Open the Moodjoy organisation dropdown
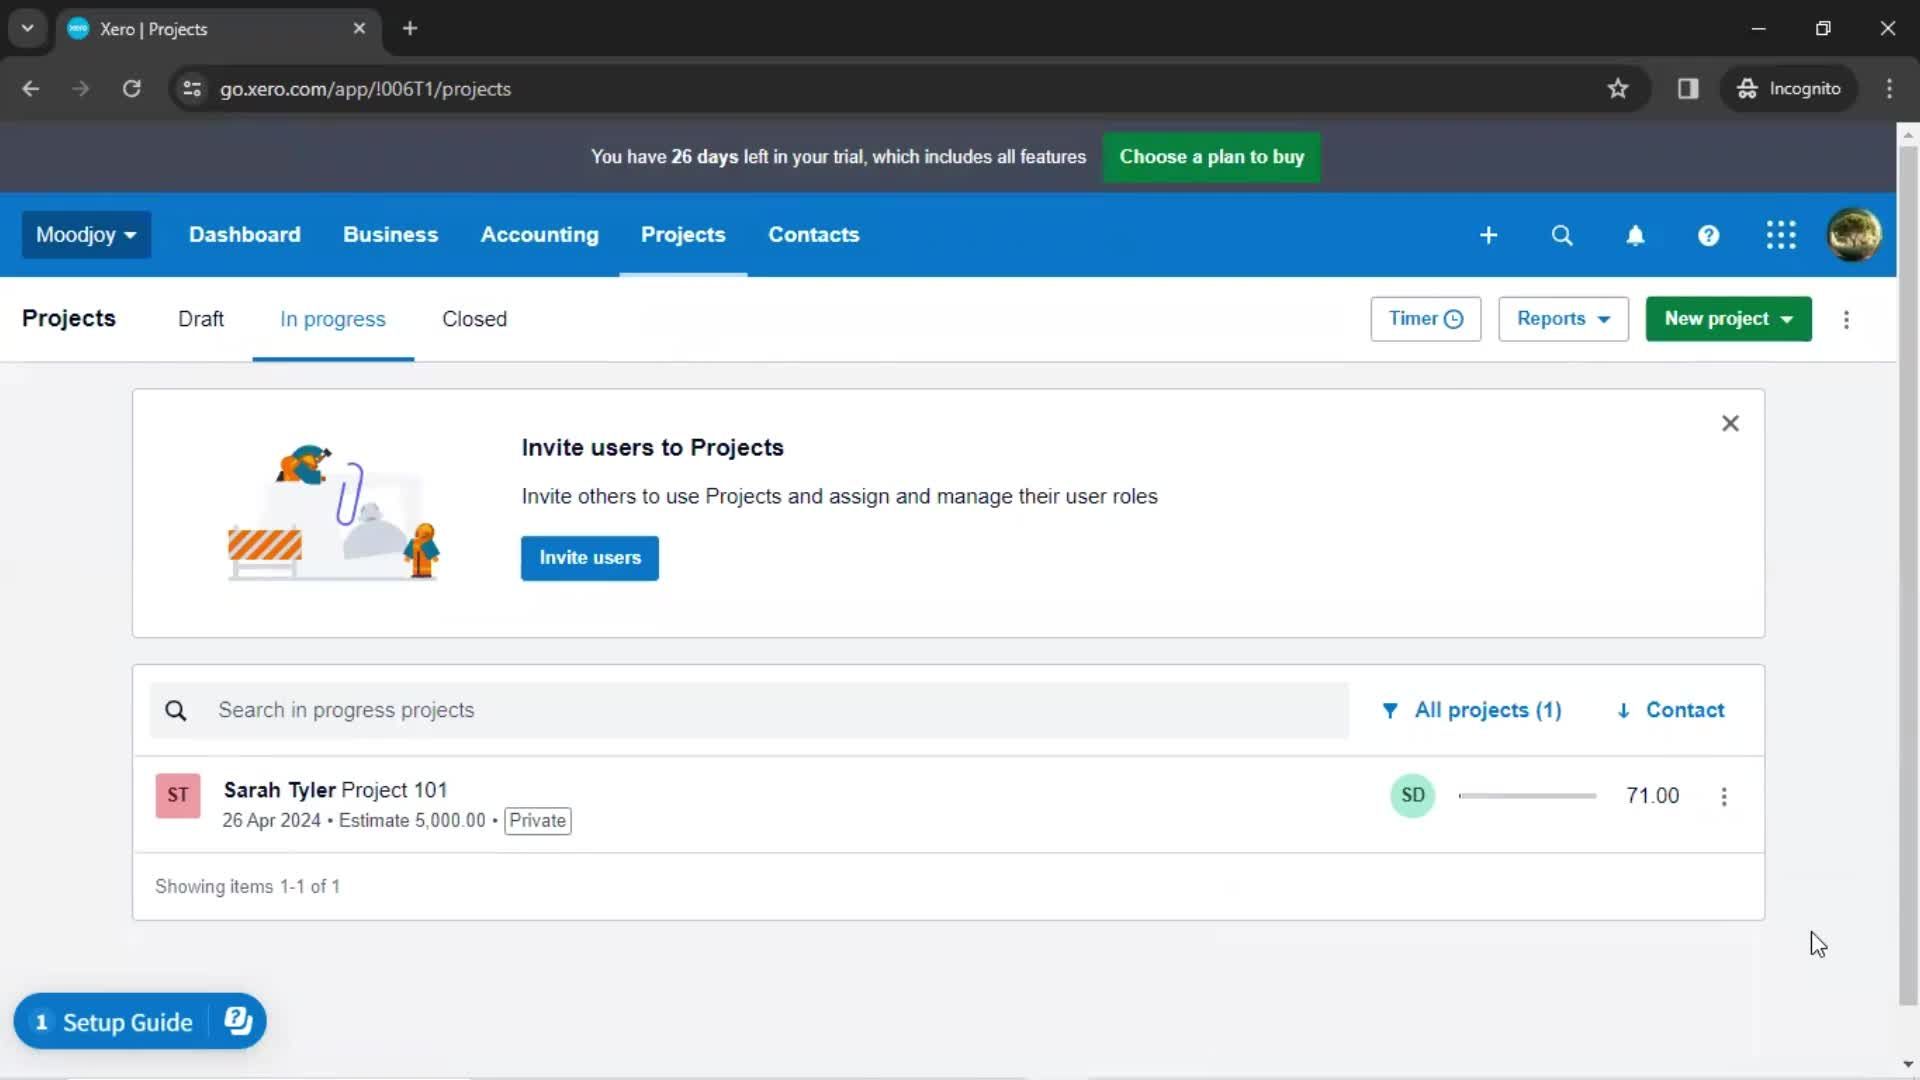 pyautogui.click(x=86, y=235)
